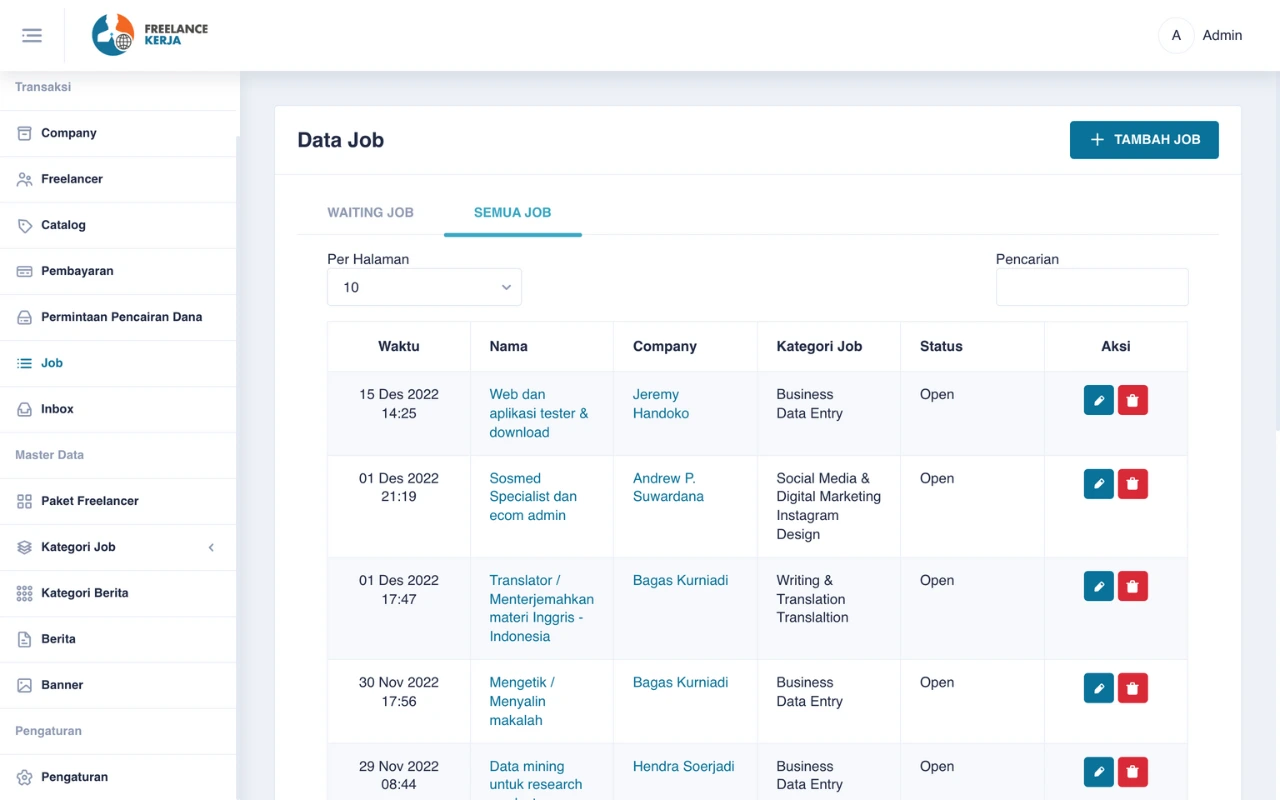The width and height of the screenshot is (1280, 800).
Task: Click the Freelance Kerja logo
Action: pos(150,35)
